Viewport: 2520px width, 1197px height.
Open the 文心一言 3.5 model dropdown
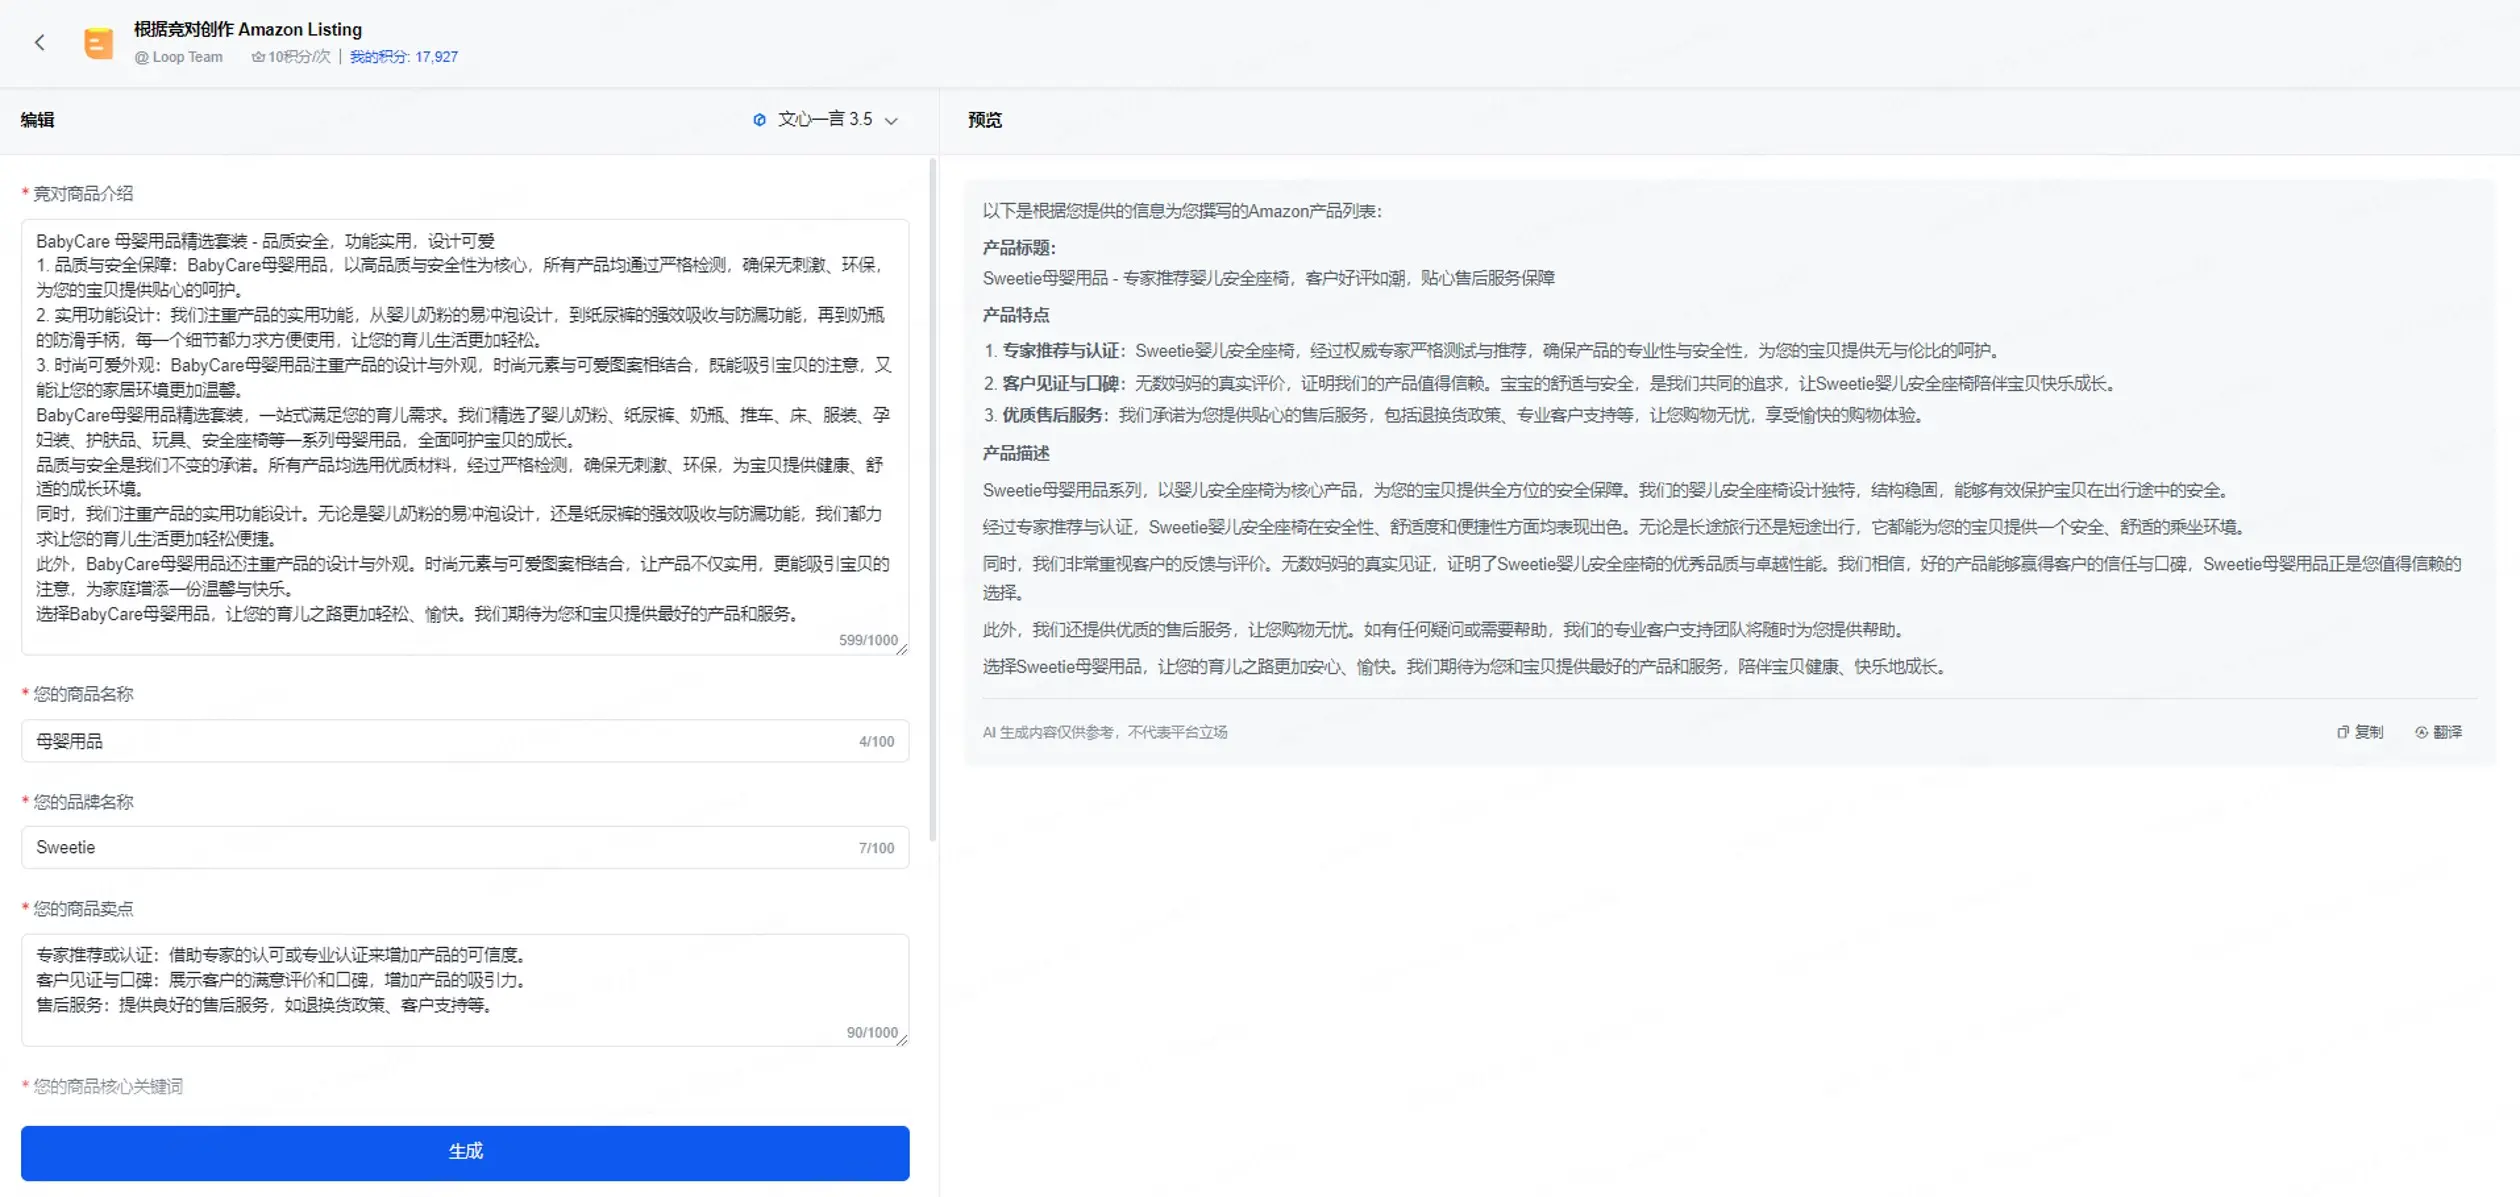826,120
